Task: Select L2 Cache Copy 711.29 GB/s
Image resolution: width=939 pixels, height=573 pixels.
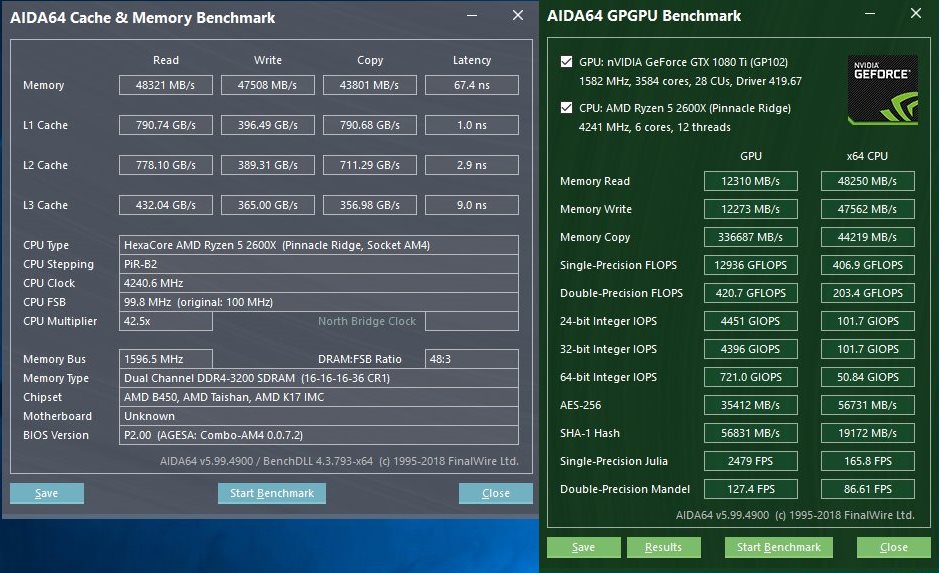Action: pyautogui.click(x=369, y=165)
